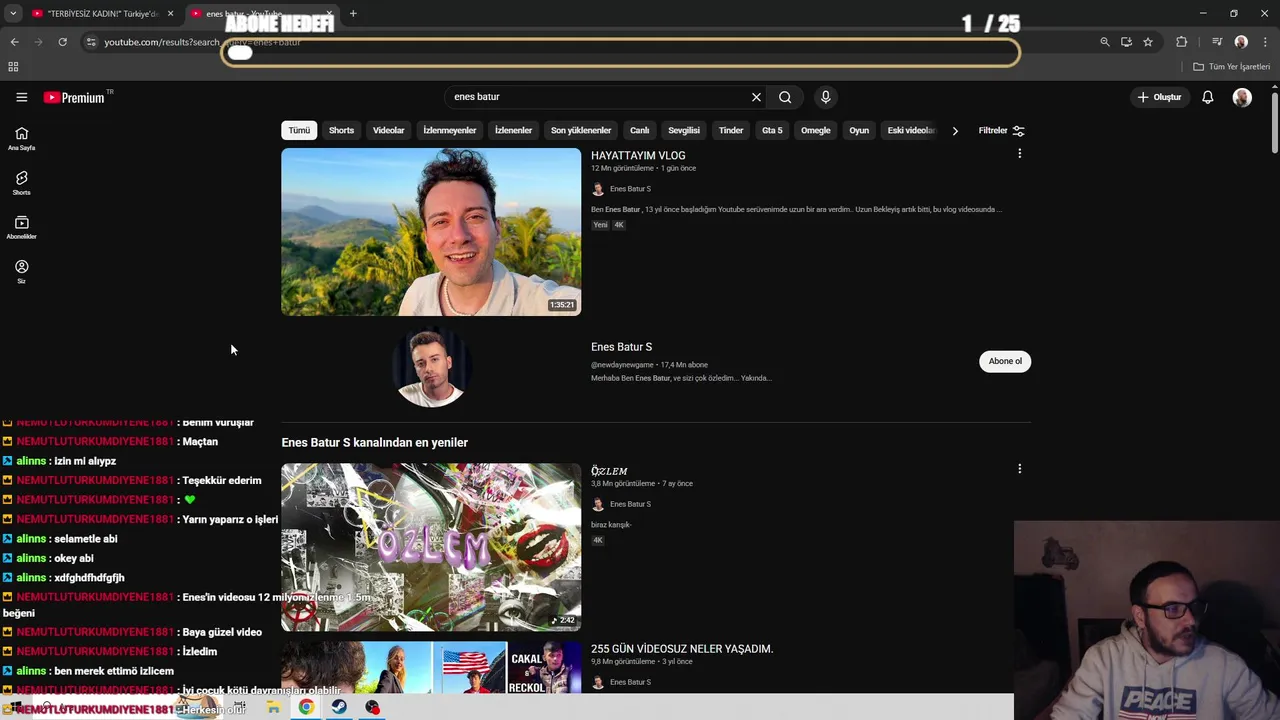Open 255 GÜN VİDEOSUZ NELER YAŞADIM title

[x=682, y=649]
